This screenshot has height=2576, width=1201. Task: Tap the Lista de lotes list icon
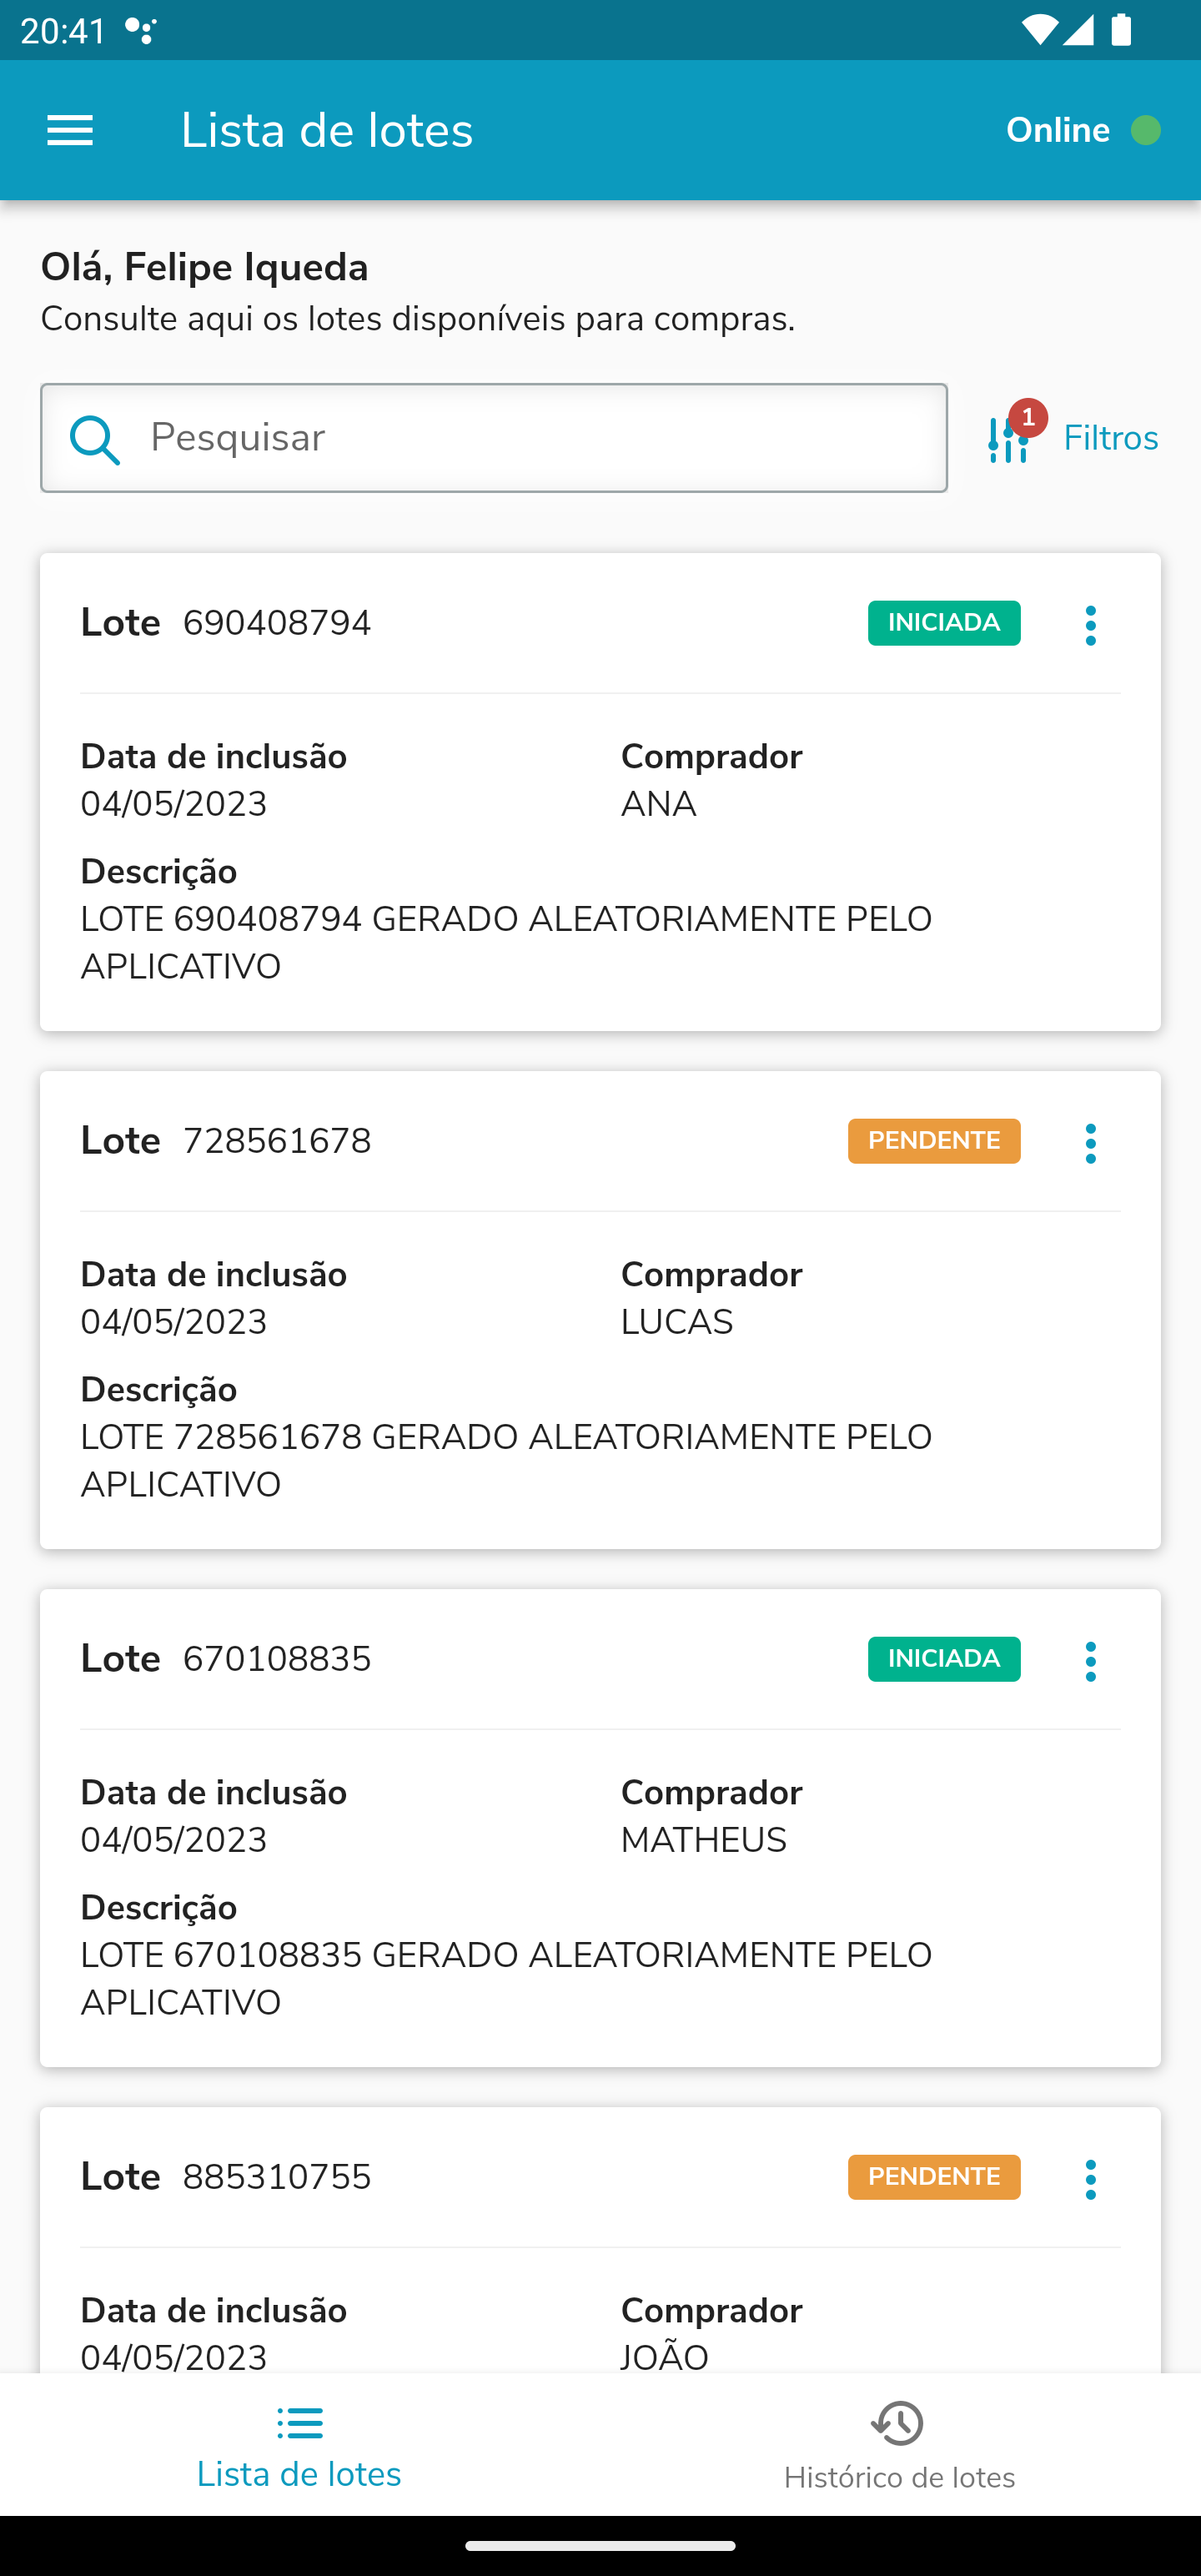(x=300, y=2423)
